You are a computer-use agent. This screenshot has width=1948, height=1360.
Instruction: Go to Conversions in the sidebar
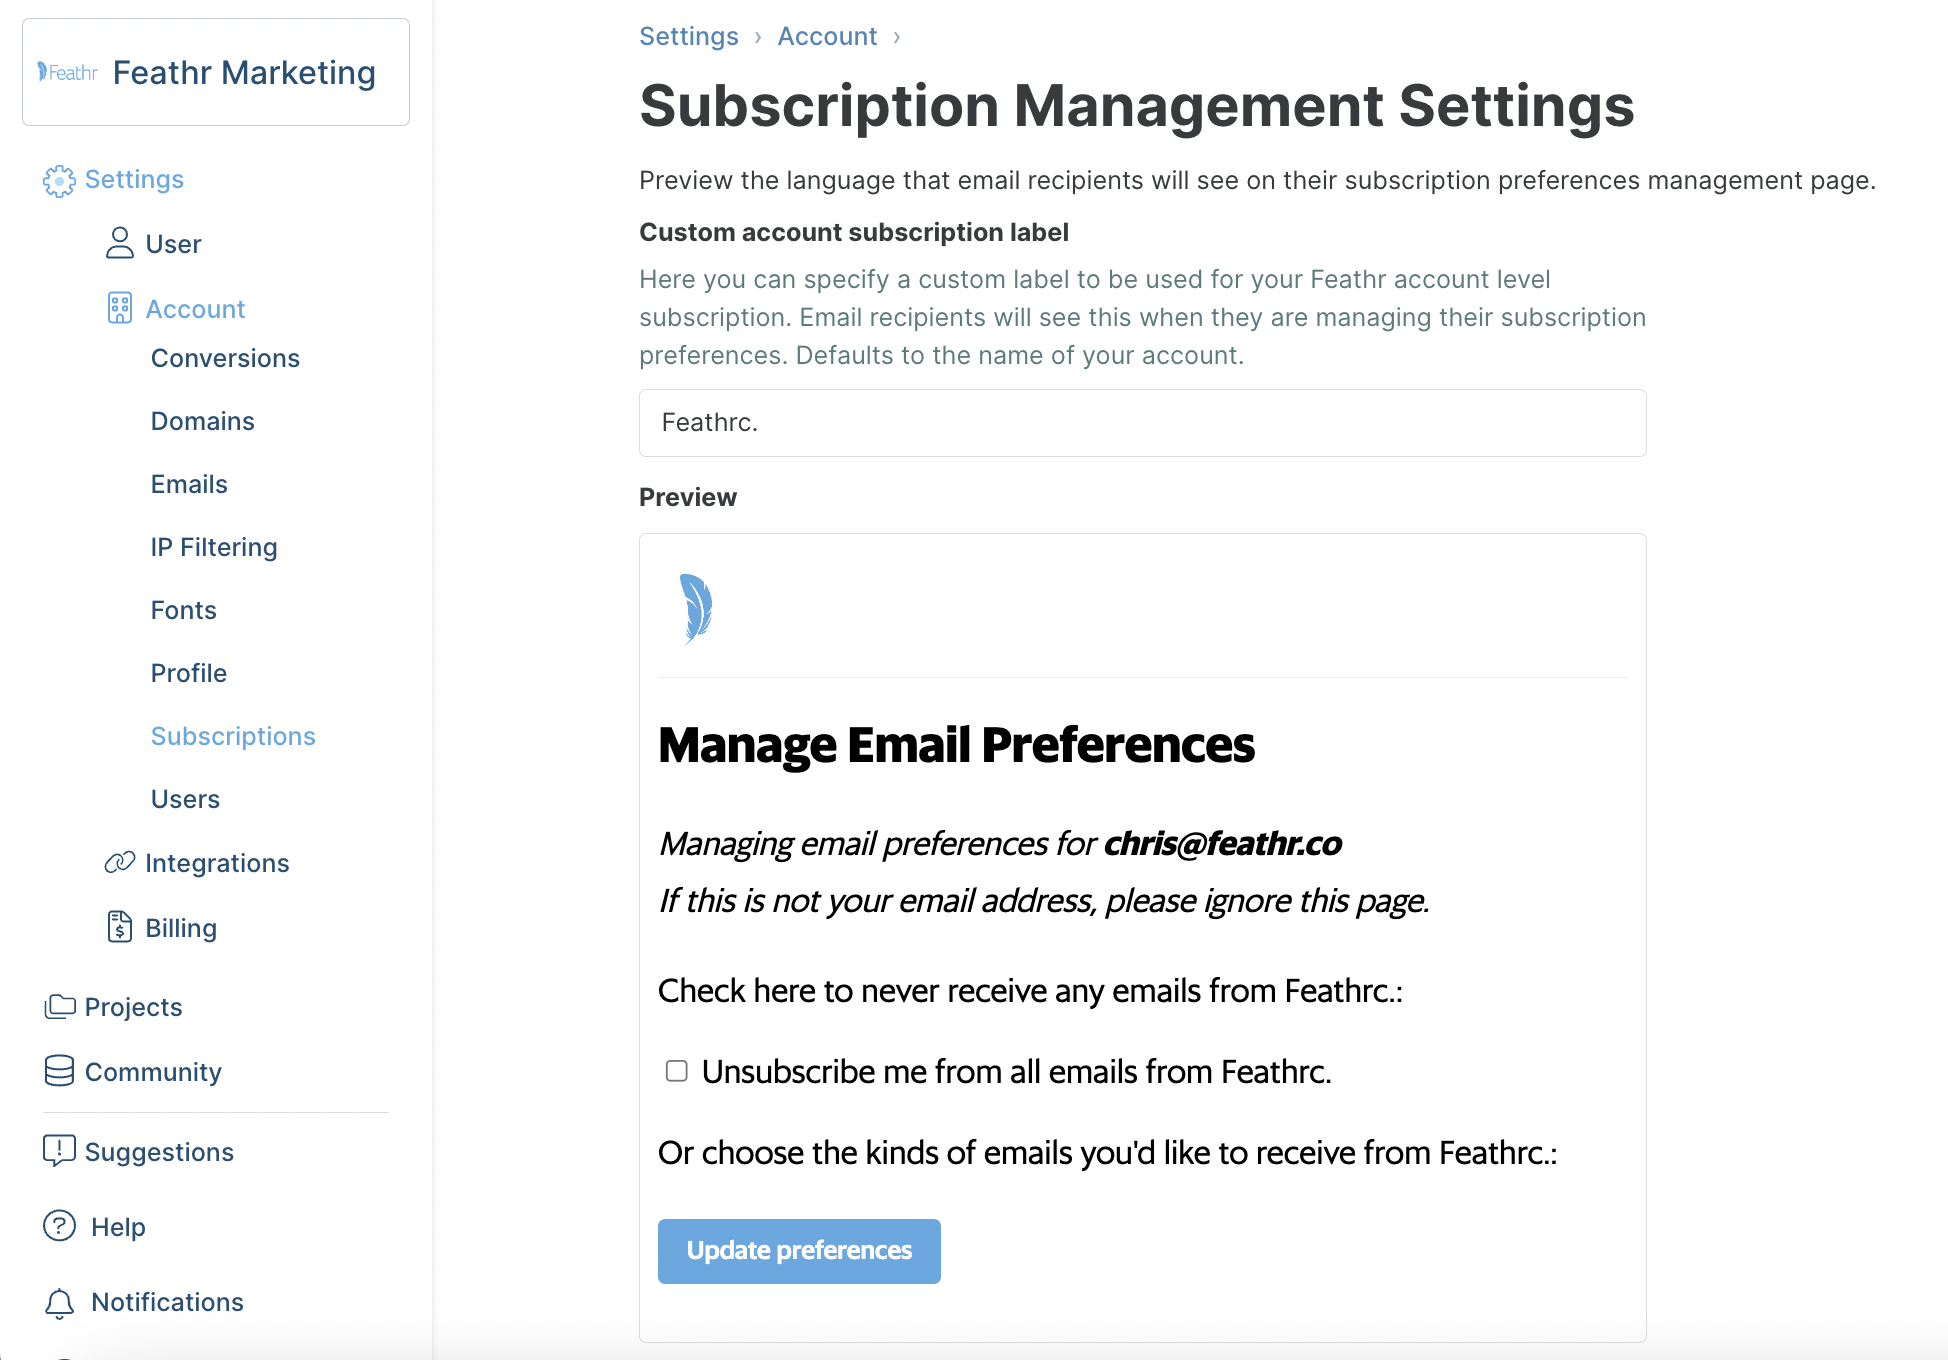coord(225,358)
